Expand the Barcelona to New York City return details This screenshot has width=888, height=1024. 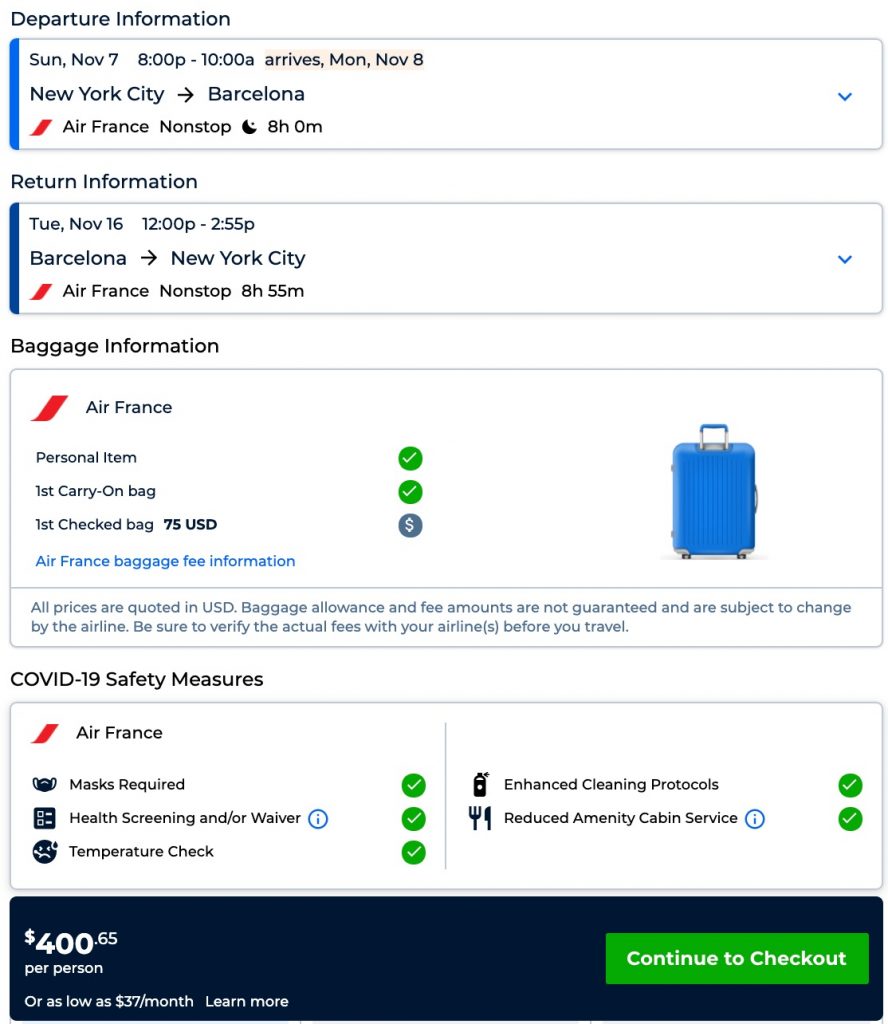845,259
